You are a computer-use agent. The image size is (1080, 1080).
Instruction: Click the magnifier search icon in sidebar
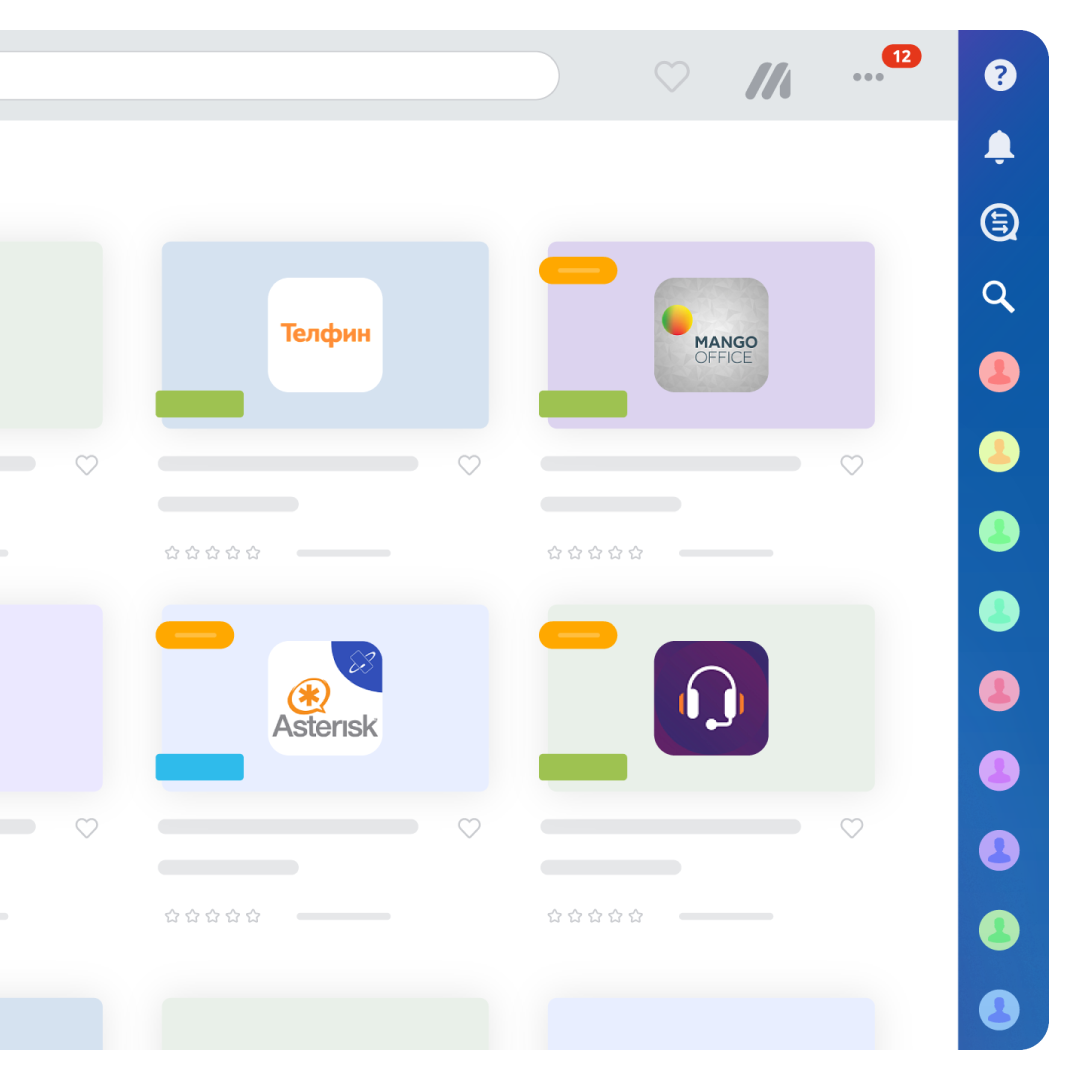[998, 297]
